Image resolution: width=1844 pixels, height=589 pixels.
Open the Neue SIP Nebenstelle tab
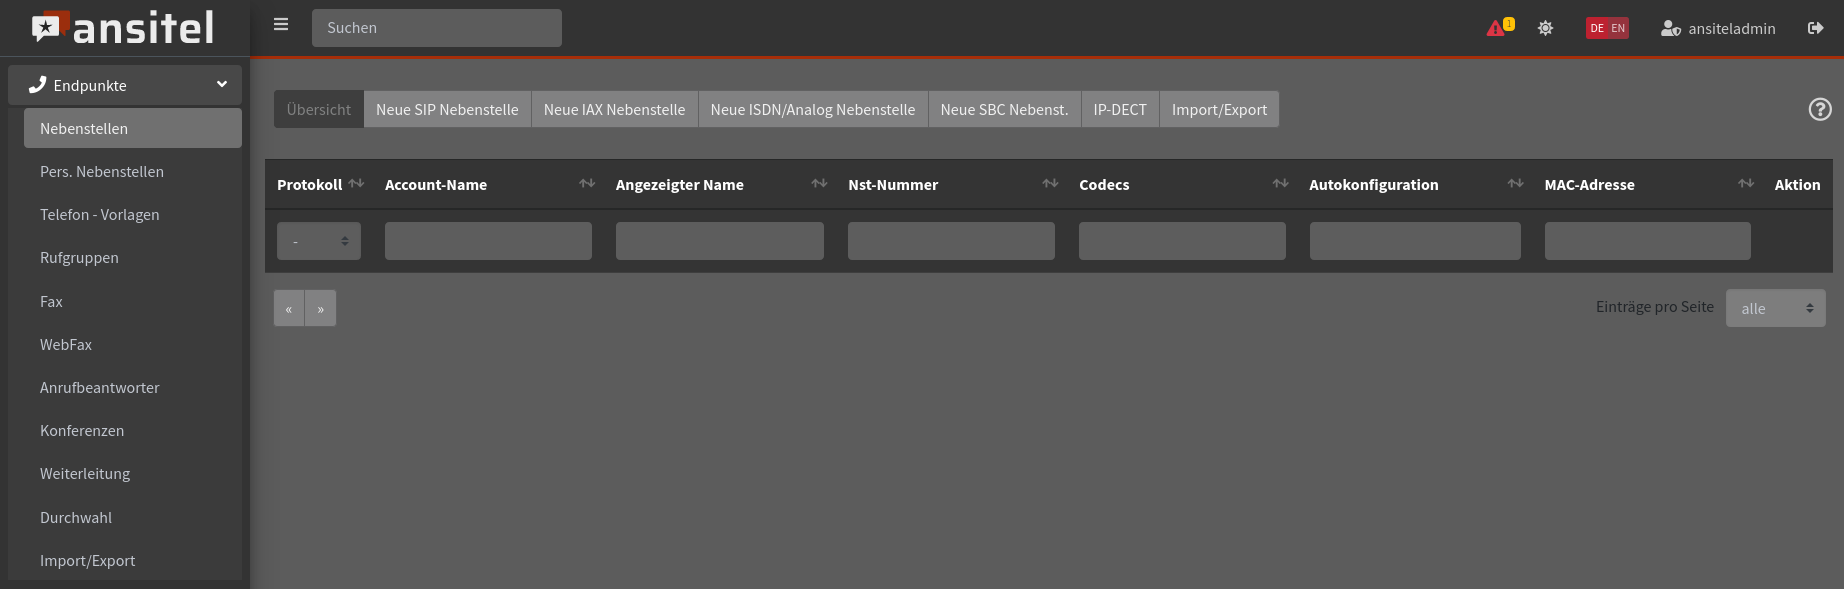[x=447, y=110]
